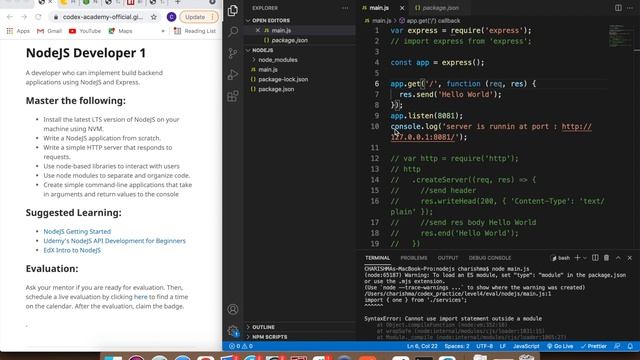Create a new terminal with plus icon
This screenshot has height=360, width=640.
coord(577,258)
